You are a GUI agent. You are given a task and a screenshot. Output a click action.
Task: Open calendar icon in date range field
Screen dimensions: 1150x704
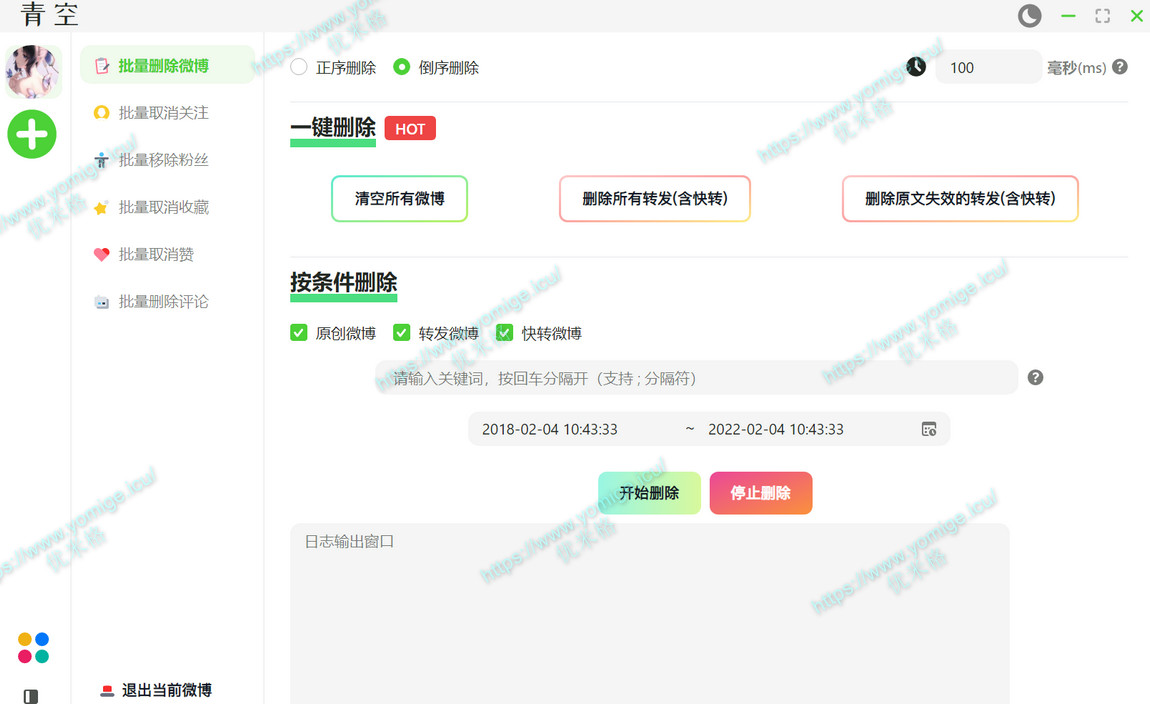929,429
